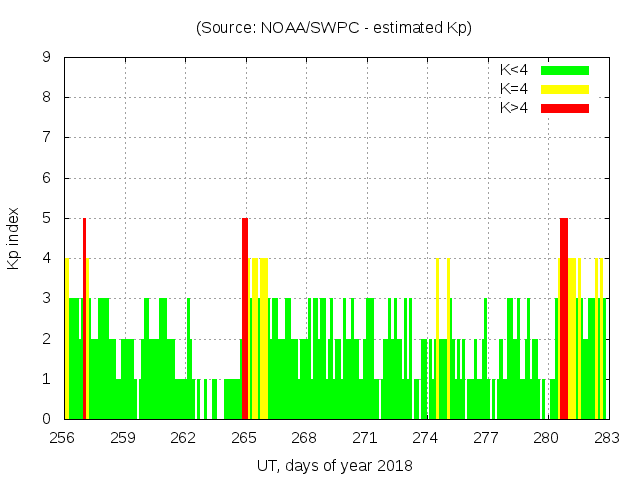Click the x-axis tick label 256
This screenshot has width=640, height=480.
(x=63, y=438)
